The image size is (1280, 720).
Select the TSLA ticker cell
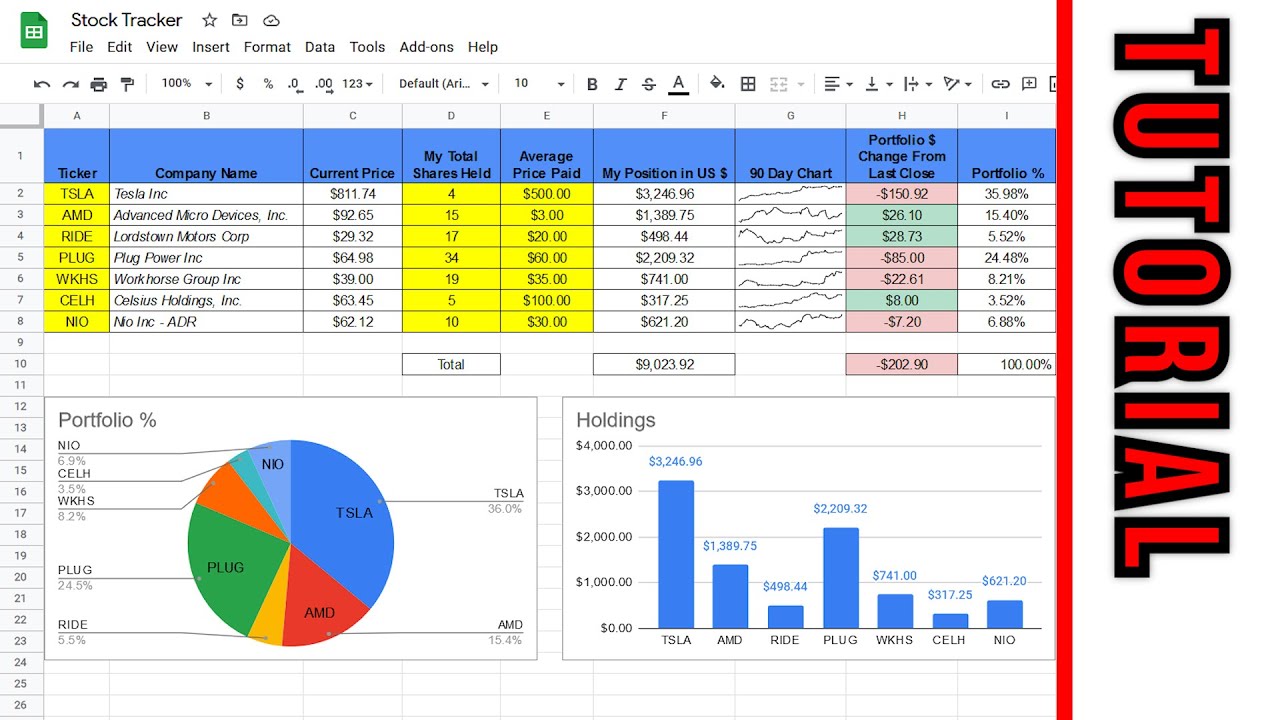pyautogui.click(x=77, y=194)
